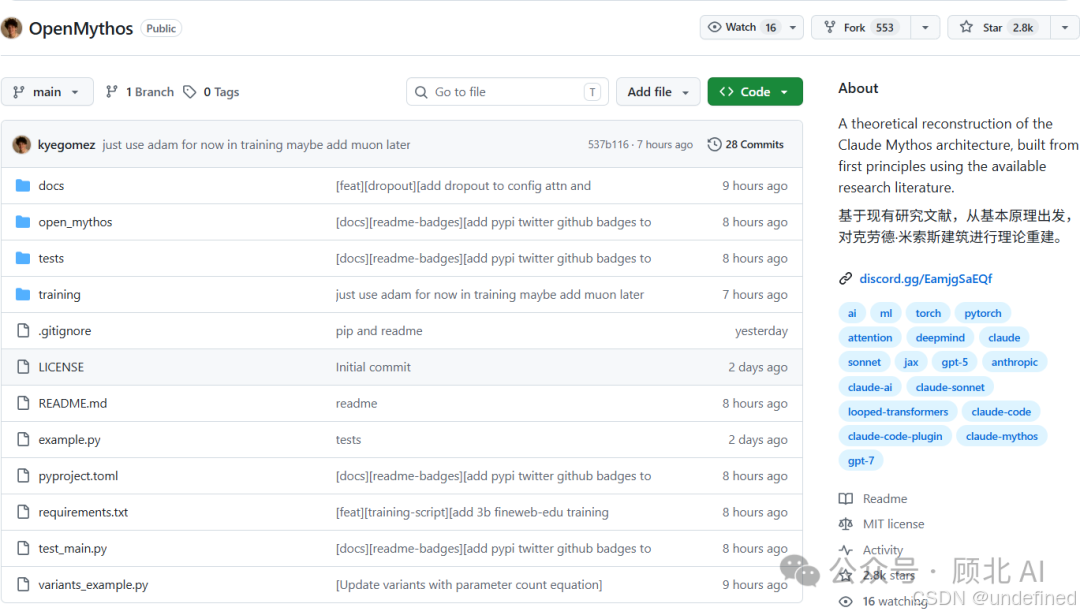This screenshot has width=1080, height=615.
Task: Click the requirements.txt file icon
Action: [23, 512]
